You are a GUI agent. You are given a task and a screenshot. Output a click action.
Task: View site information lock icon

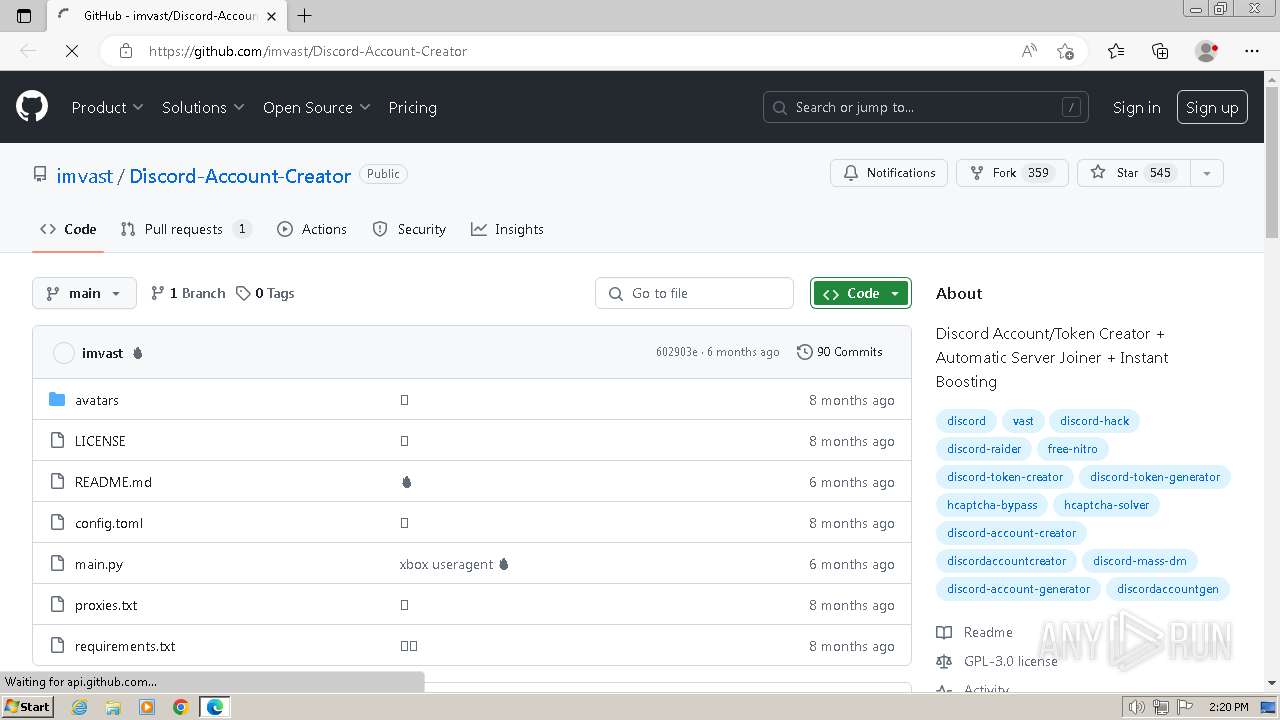tap(126, 51)
